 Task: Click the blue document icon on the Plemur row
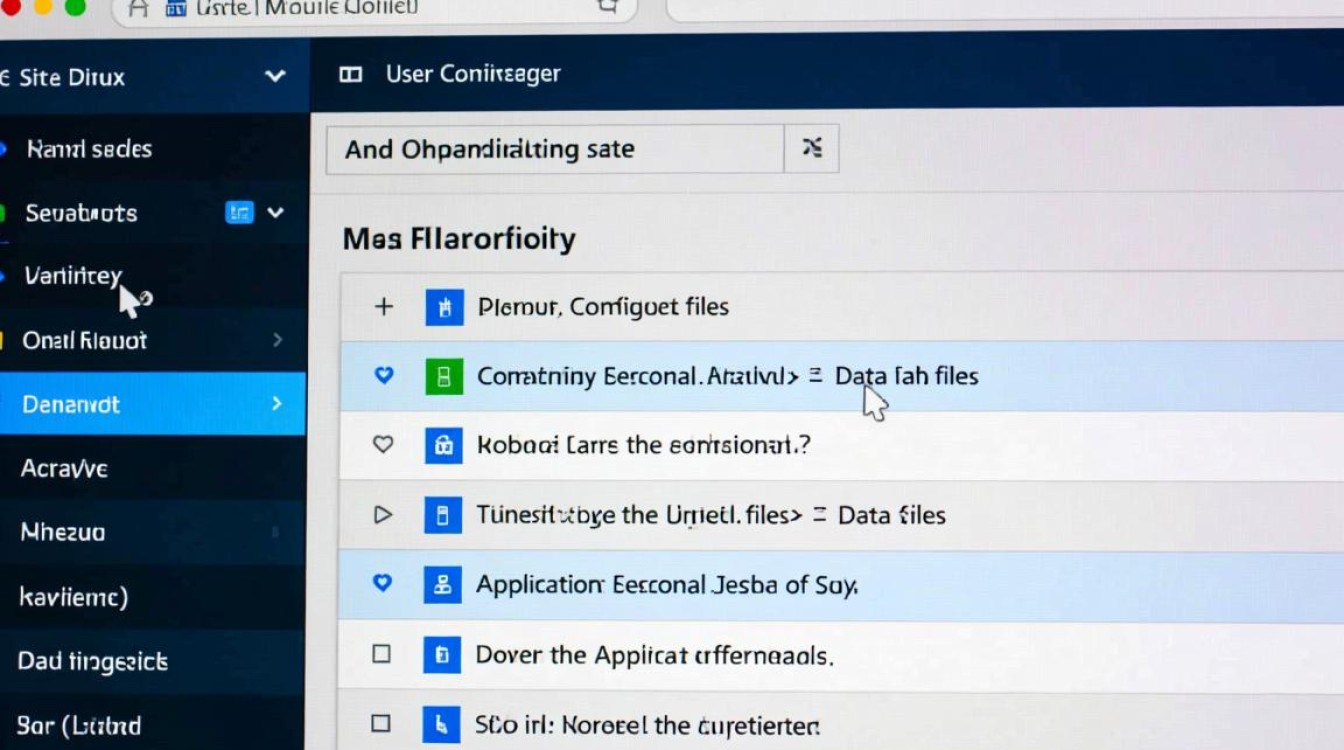coord(444,307)
